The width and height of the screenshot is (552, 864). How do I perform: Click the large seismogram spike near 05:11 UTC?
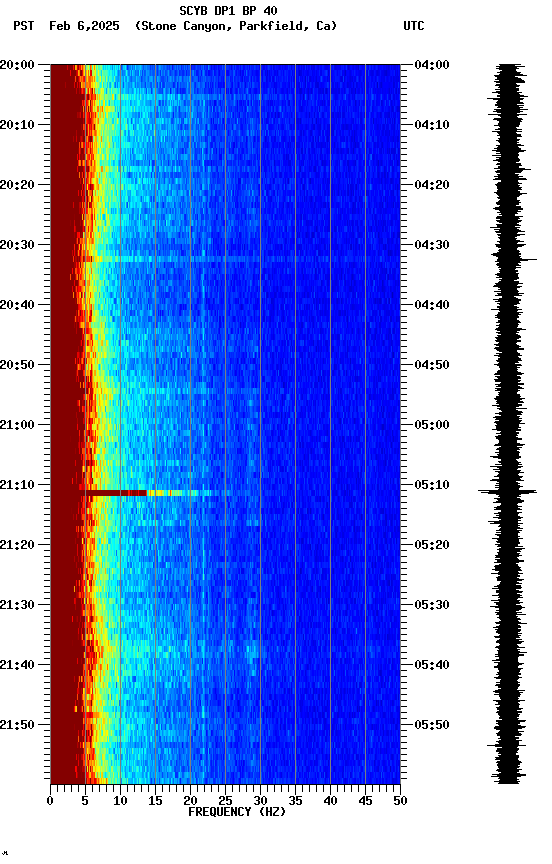coord(507,492)
